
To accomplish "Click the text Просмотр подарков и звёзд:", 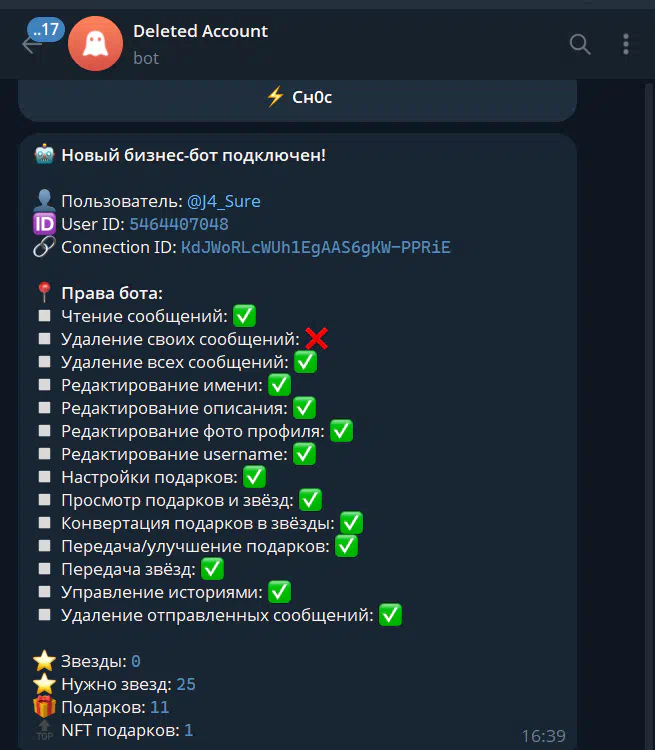I will coord(177,500).
